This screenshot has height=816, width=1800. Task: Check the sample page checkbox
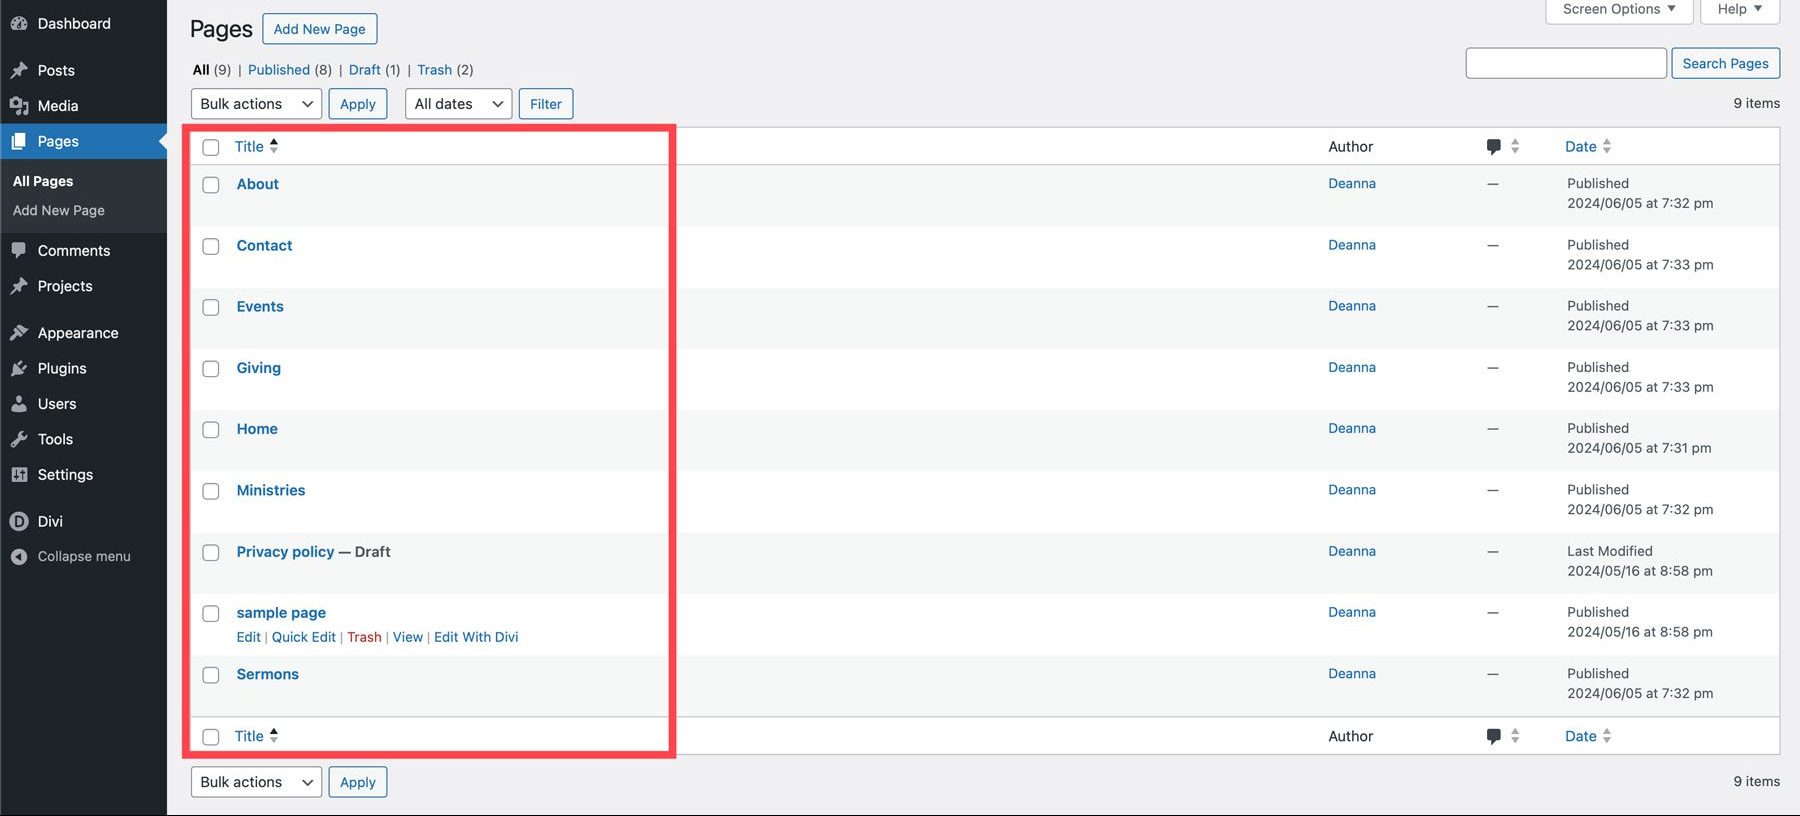coord(211,614)
